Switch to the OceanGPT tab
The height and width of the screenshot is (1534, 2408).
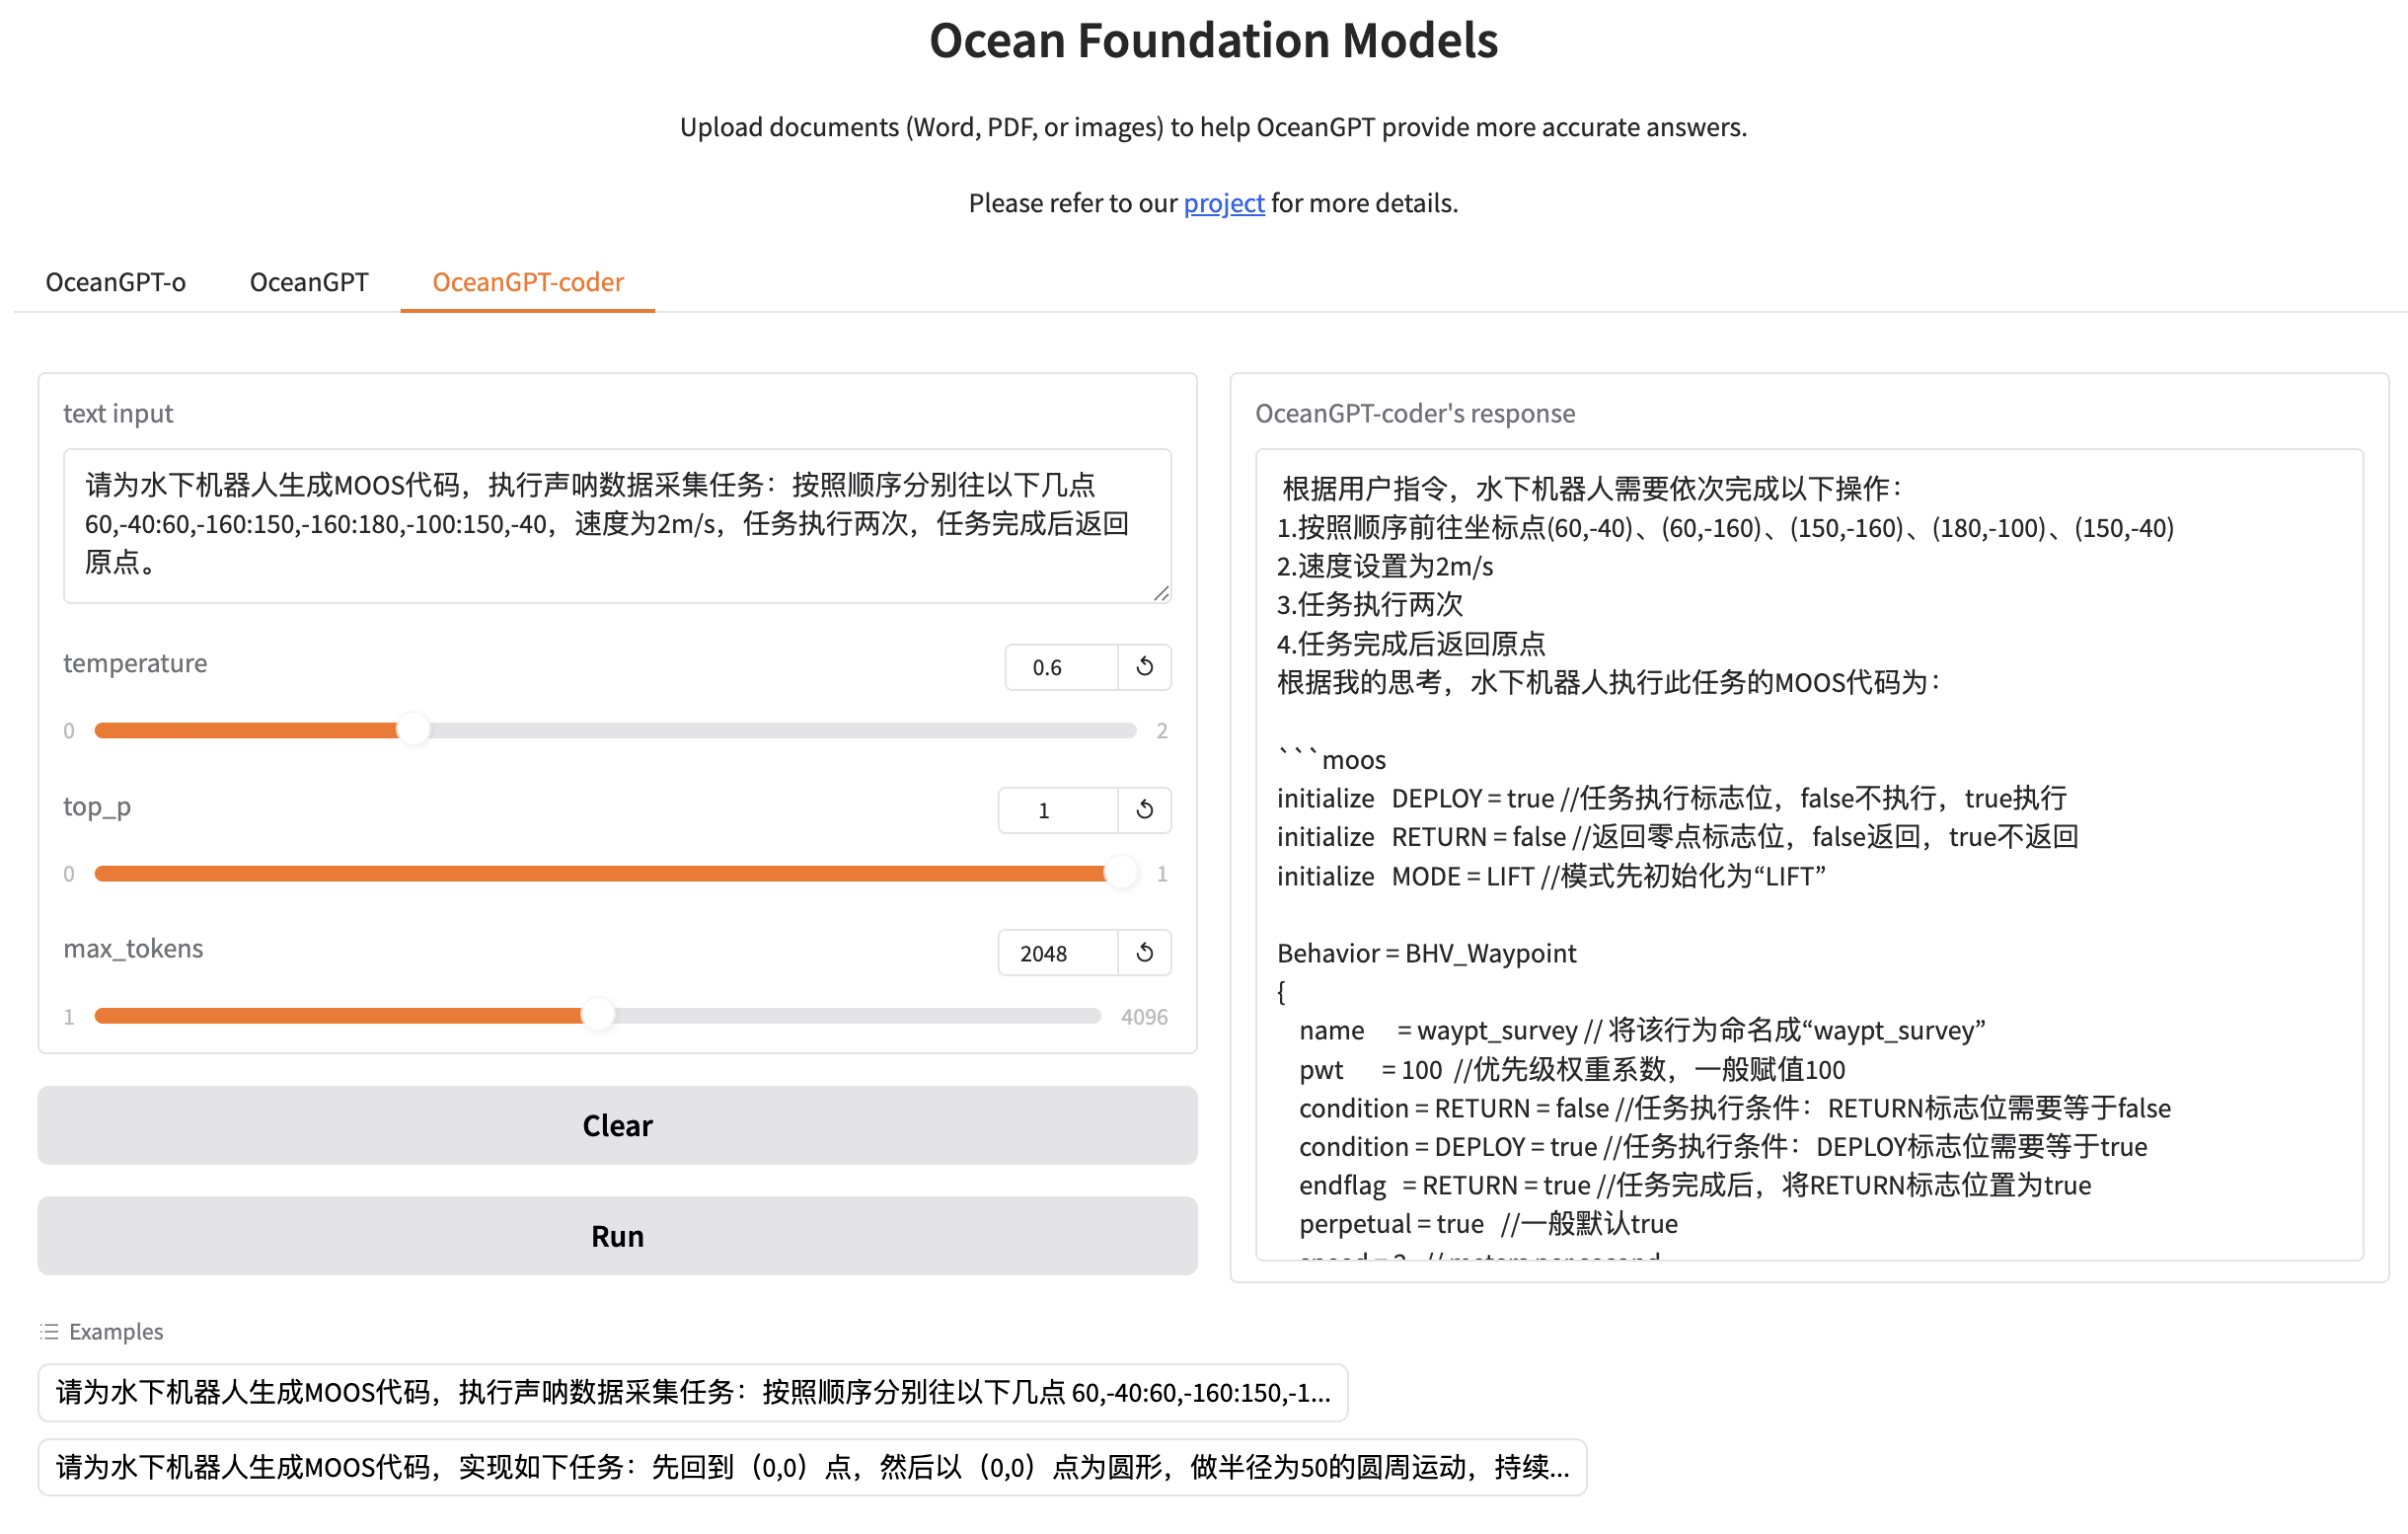(309, 282)
